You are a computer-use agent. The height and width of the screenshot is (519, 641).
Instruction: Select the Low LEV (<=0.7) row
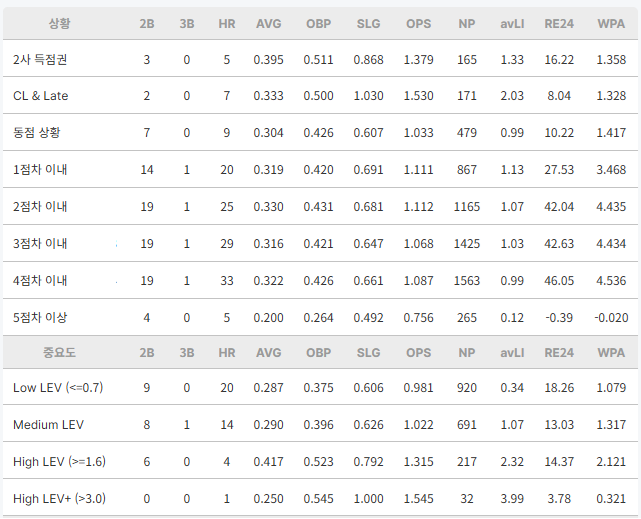pyautogui.click(x=320, y=387)
